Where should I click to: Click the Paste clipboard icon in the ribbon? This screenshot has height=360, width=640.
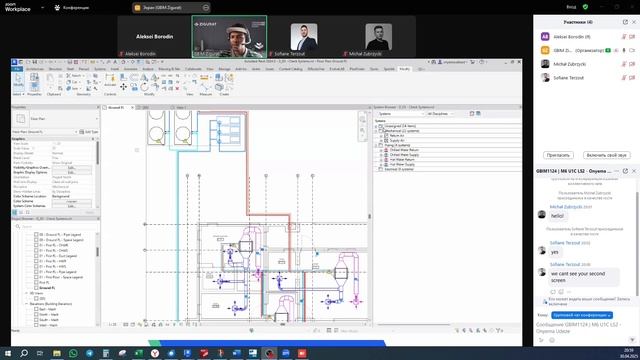pos(50,78)
